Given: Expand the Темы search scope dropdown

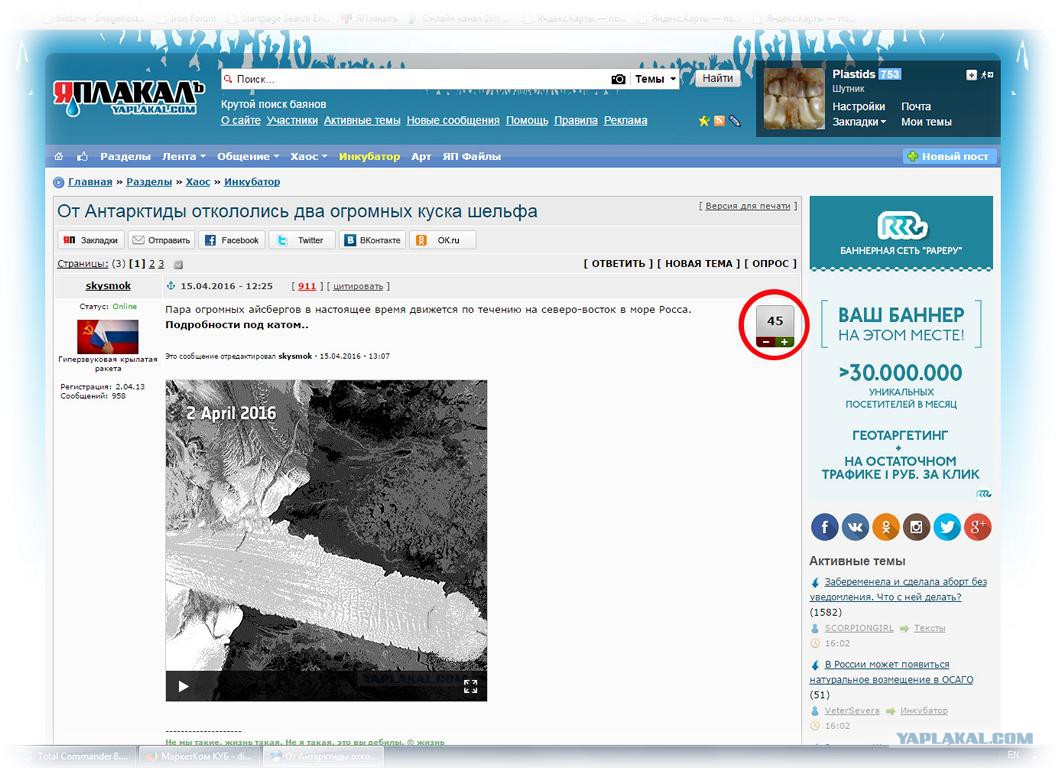Looking at the screenshot, I should [655, 79].
